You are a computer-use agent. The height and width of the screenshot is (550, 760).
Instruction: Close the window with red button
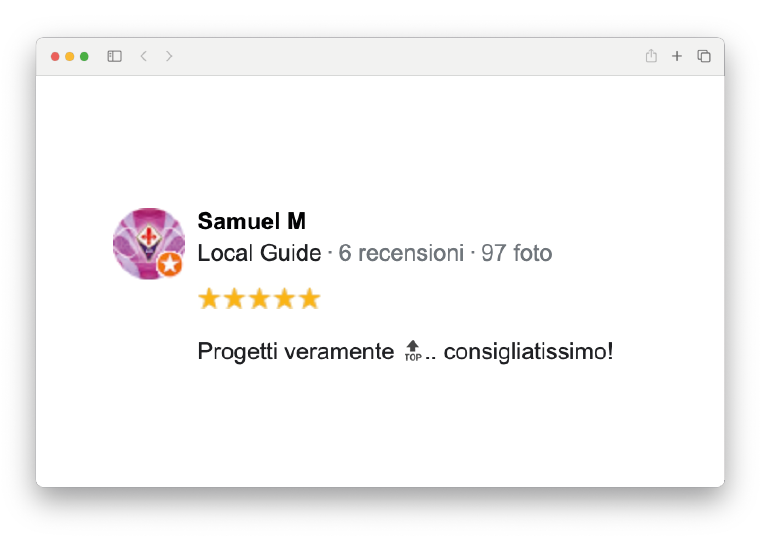tap(55, 57)
